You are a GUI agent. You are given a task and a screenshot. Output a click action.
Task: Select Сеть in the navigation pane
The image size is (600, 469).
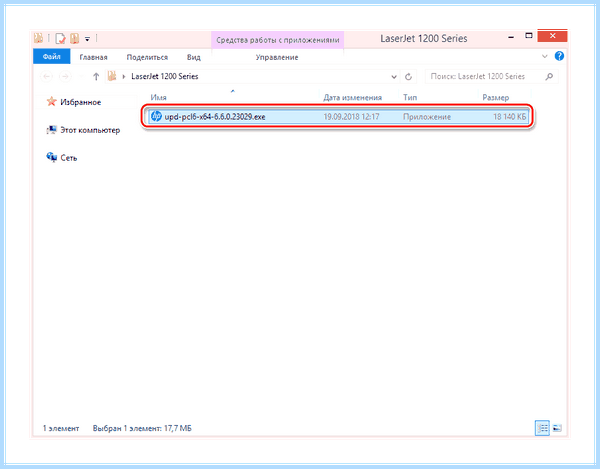click(x=68, y=158)
